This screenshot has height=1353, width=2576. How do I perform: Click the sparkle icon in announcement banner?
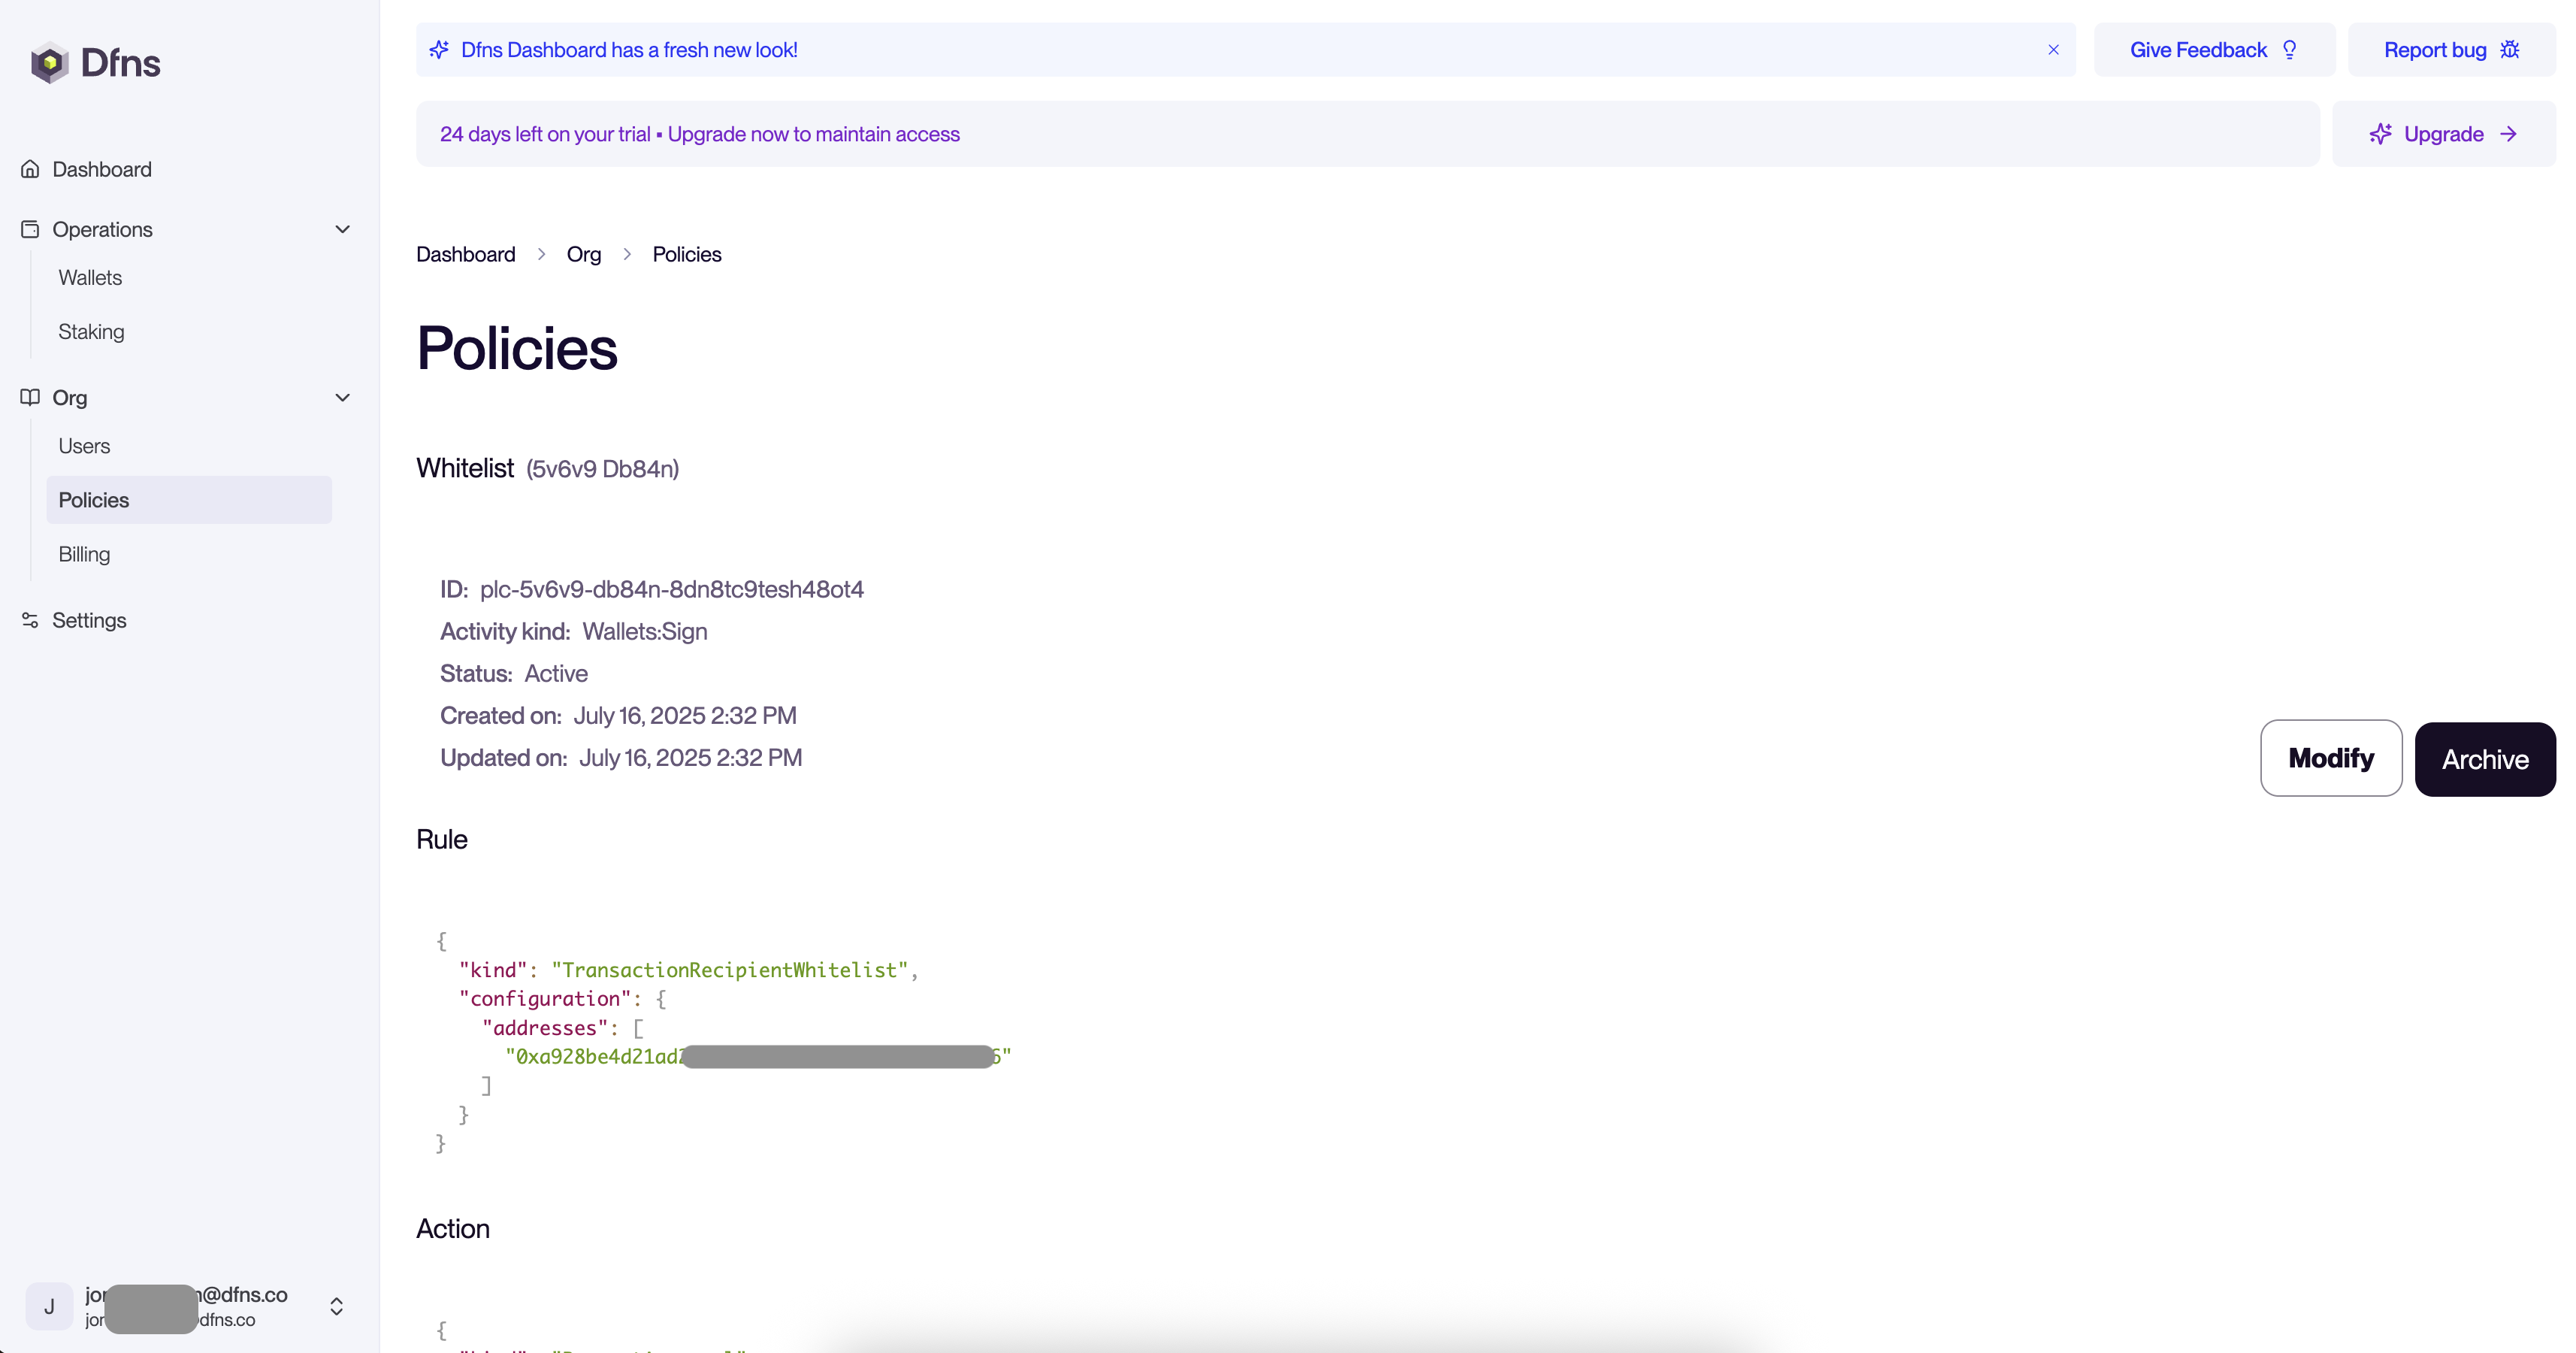[x=439, y=50]
